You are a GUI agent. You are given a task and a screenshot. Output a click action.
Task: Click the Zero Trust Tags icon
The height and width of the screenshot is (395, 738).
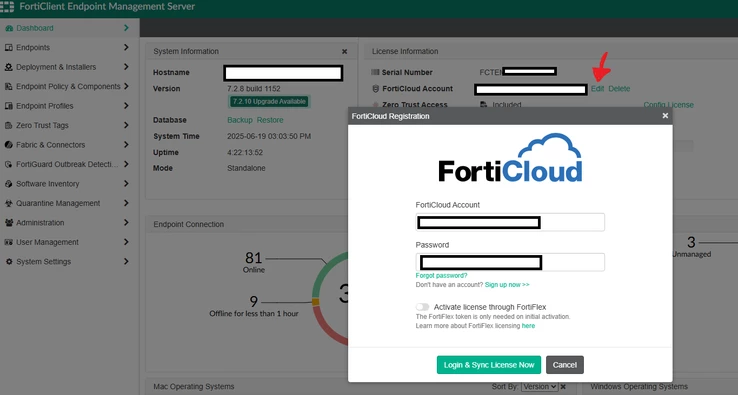coord(8,125)
